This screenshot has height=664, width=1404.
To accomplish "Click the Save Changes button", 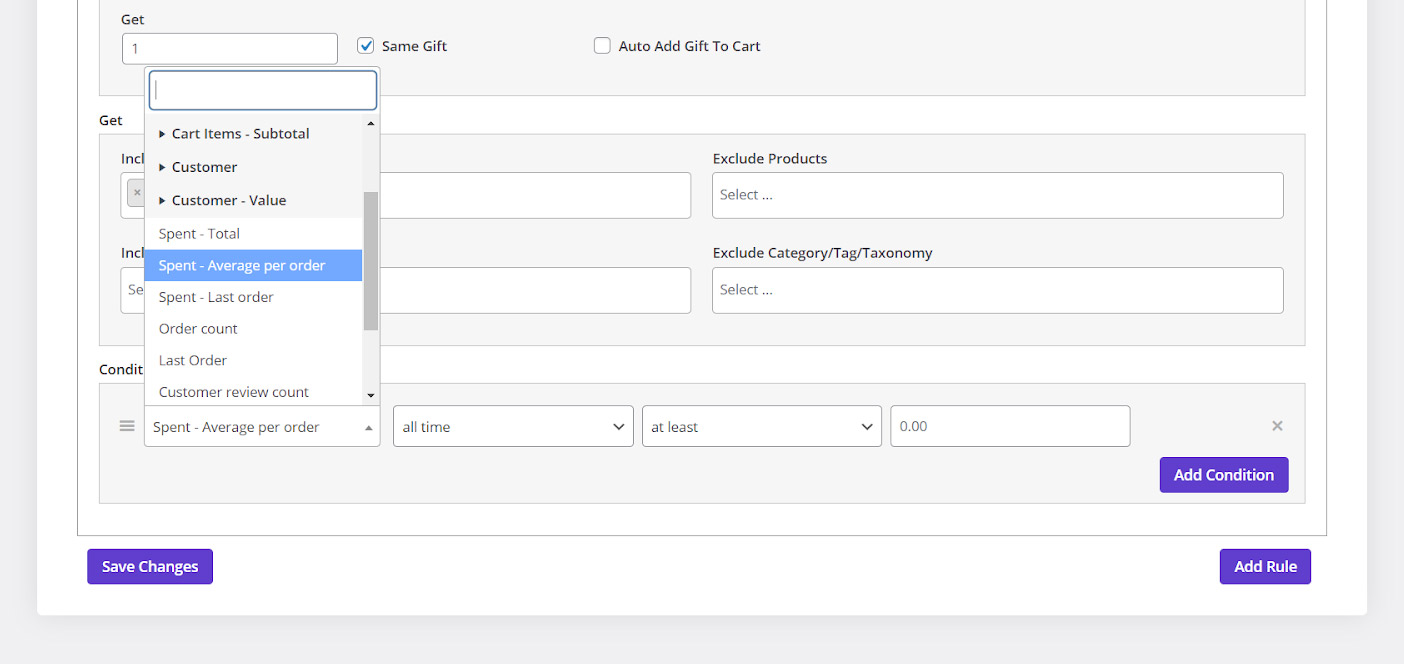I will [150, 567].
